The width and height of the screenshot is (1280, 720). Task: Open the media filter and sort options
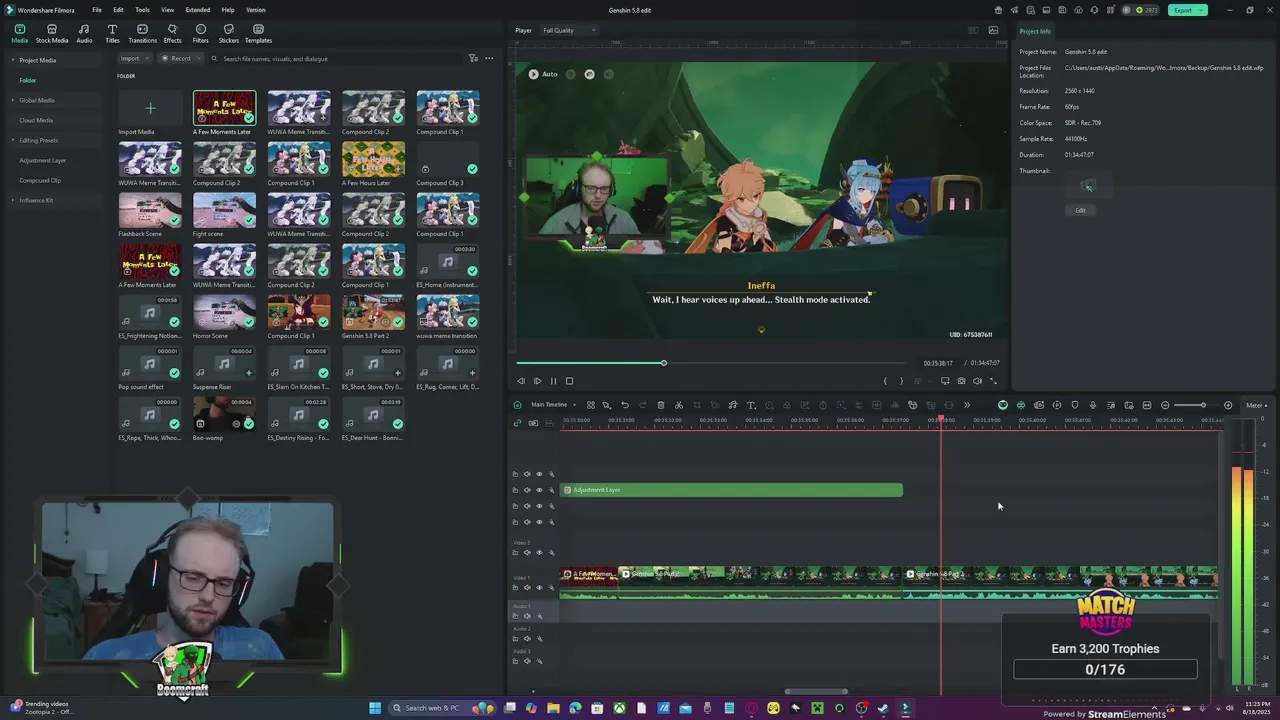[x=473, y=58]
